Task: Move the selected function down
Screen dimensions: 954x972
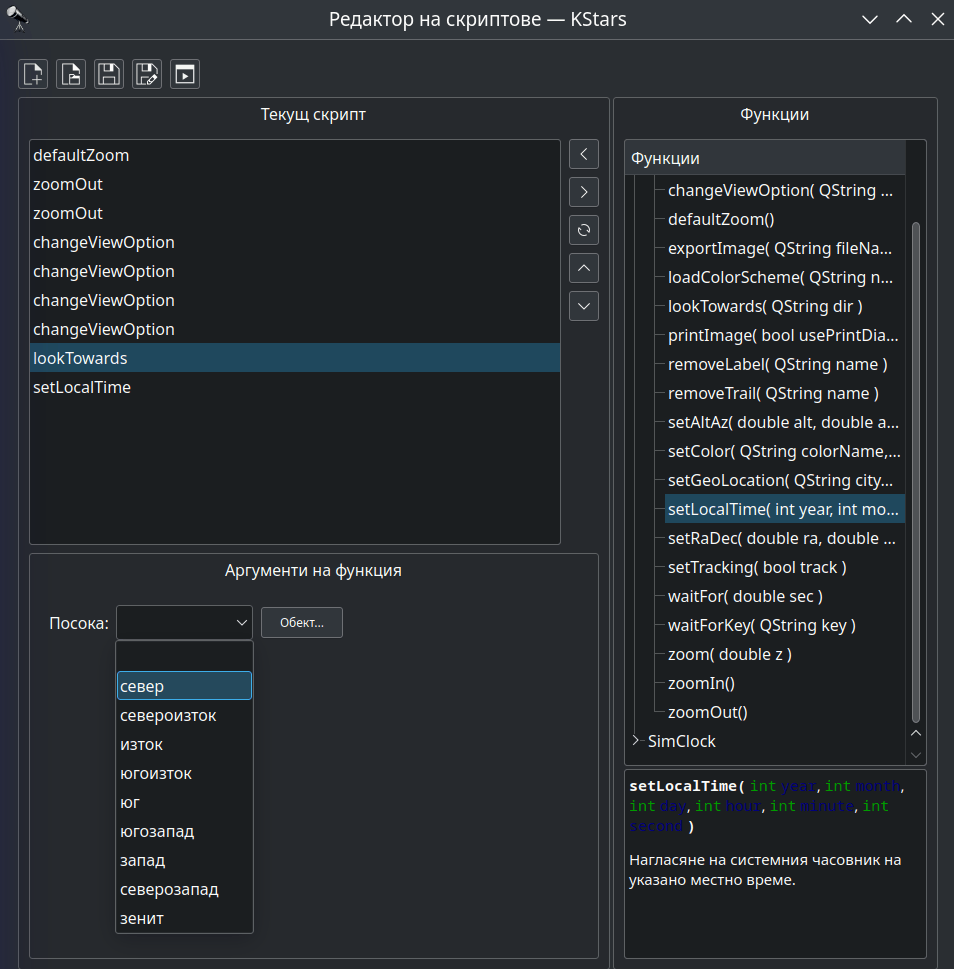Action: coord(584,305)
